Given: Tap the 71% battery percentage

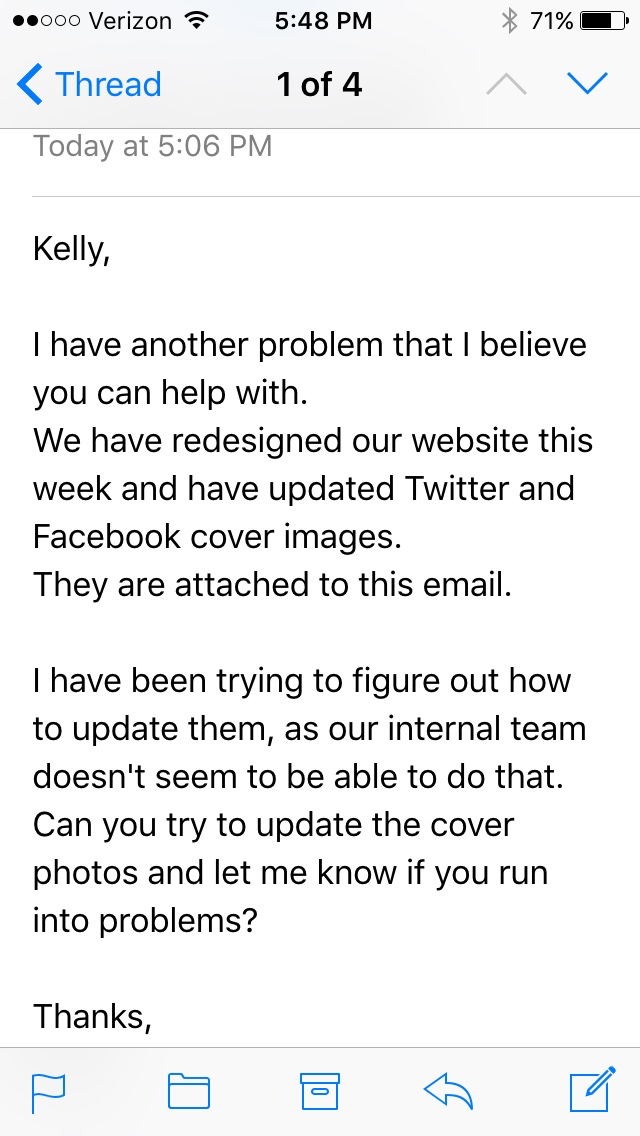Looking at the screenshot, I should click(551, 20).
